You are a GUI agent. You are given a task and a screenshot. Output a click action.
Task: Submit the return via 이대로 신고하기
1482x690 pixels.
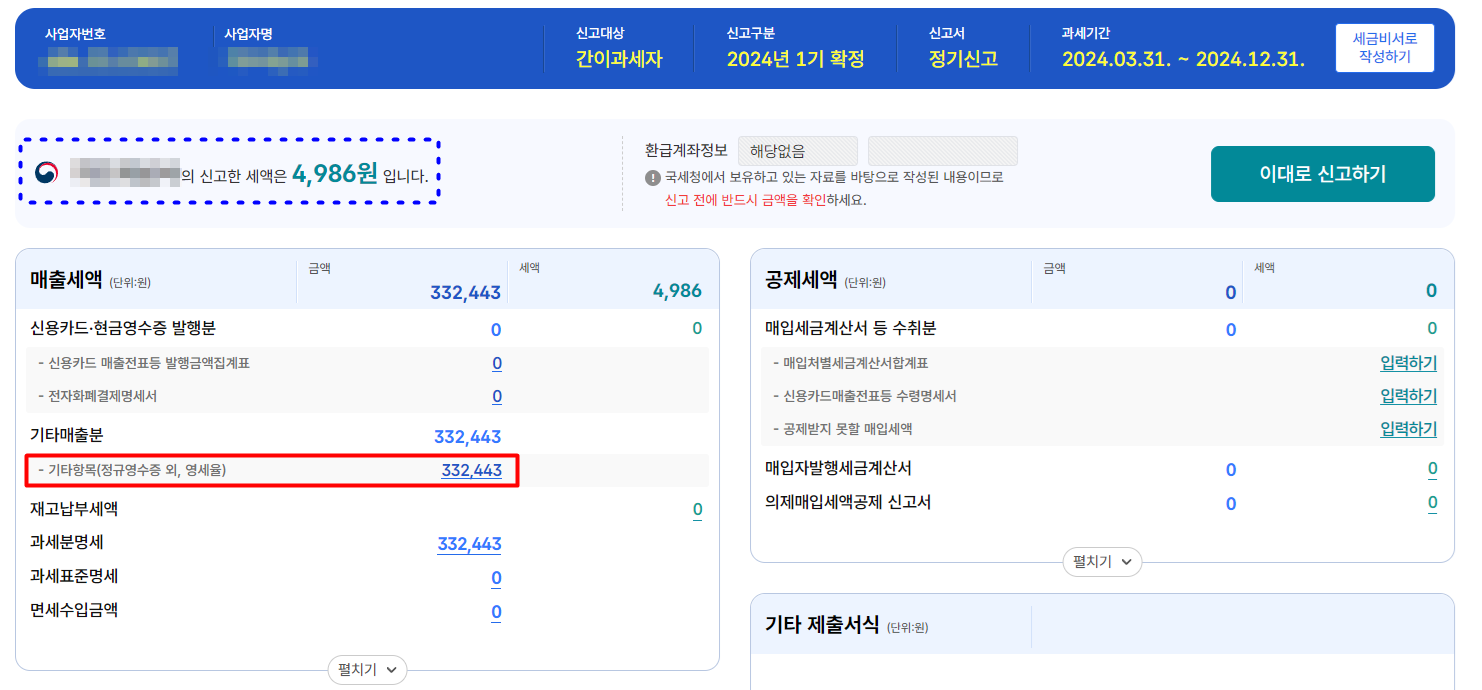(1322, 173)
